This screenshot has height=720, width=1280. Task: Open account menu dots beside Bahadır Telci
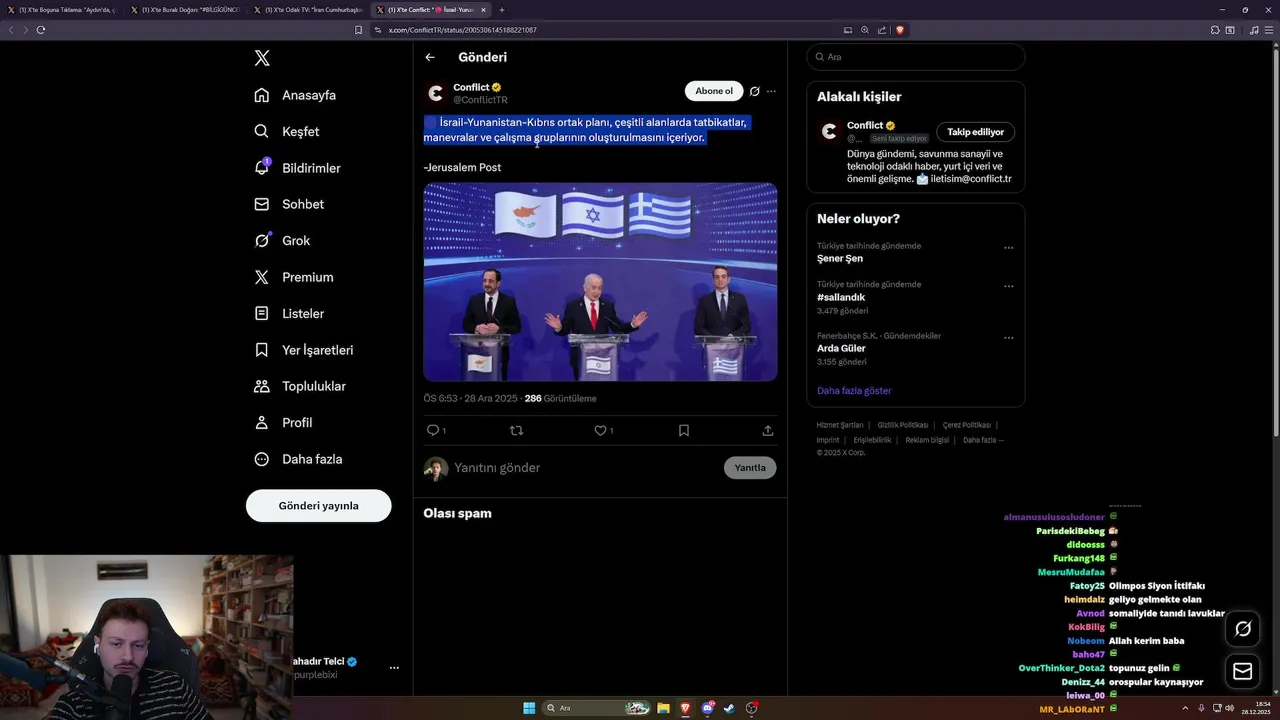[x=394, y=667]
